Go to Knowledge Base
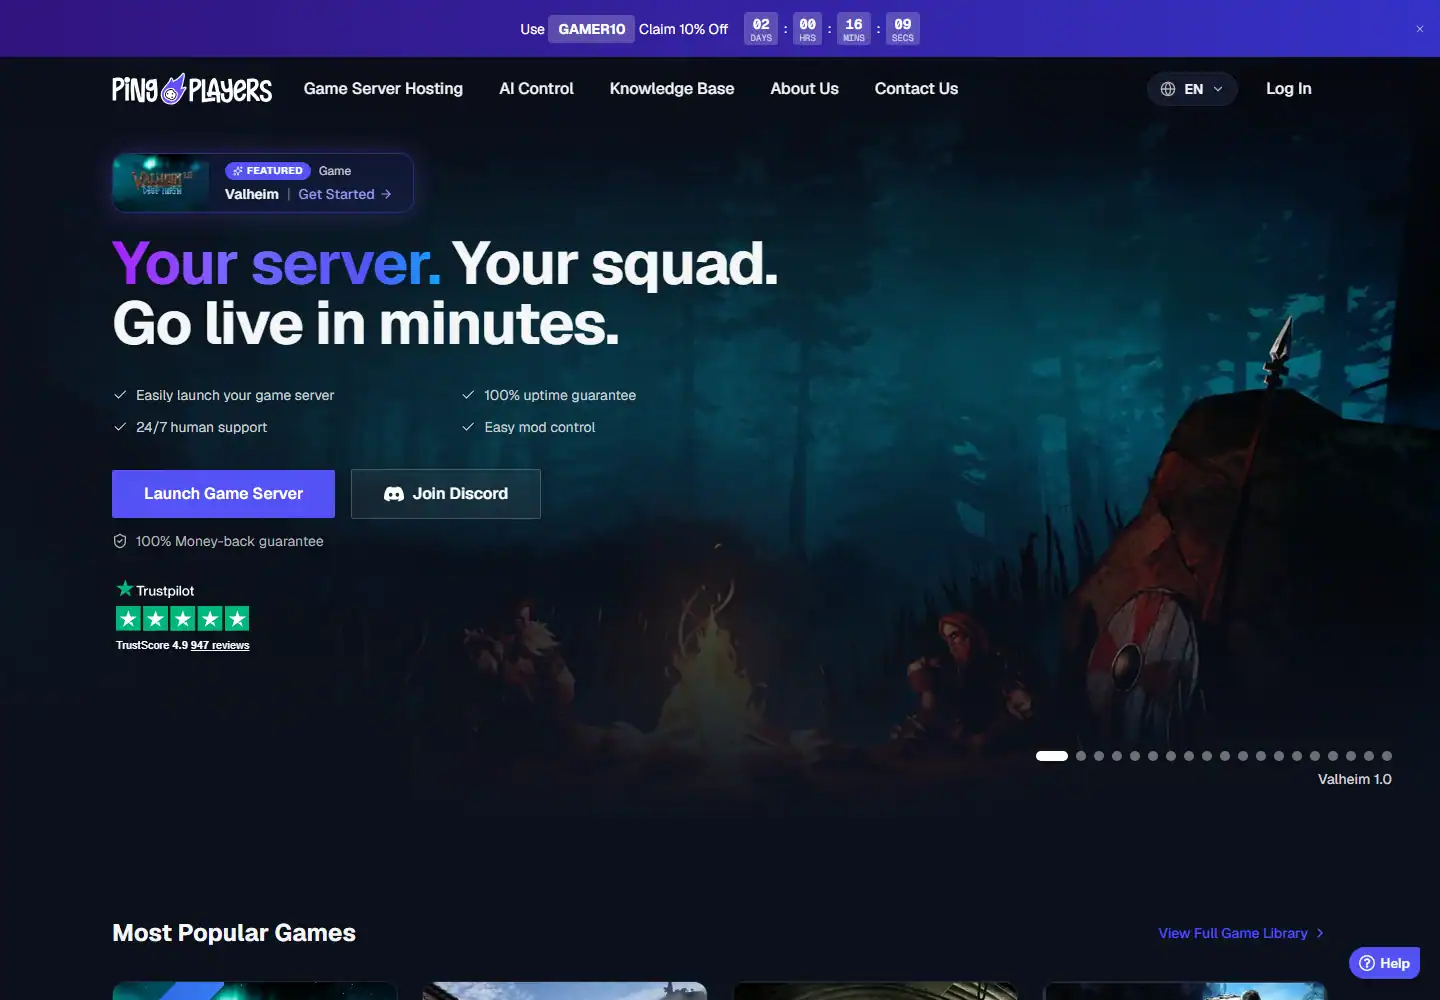Viewport: 1440px width, 1000px height. (x=672, y=89)
